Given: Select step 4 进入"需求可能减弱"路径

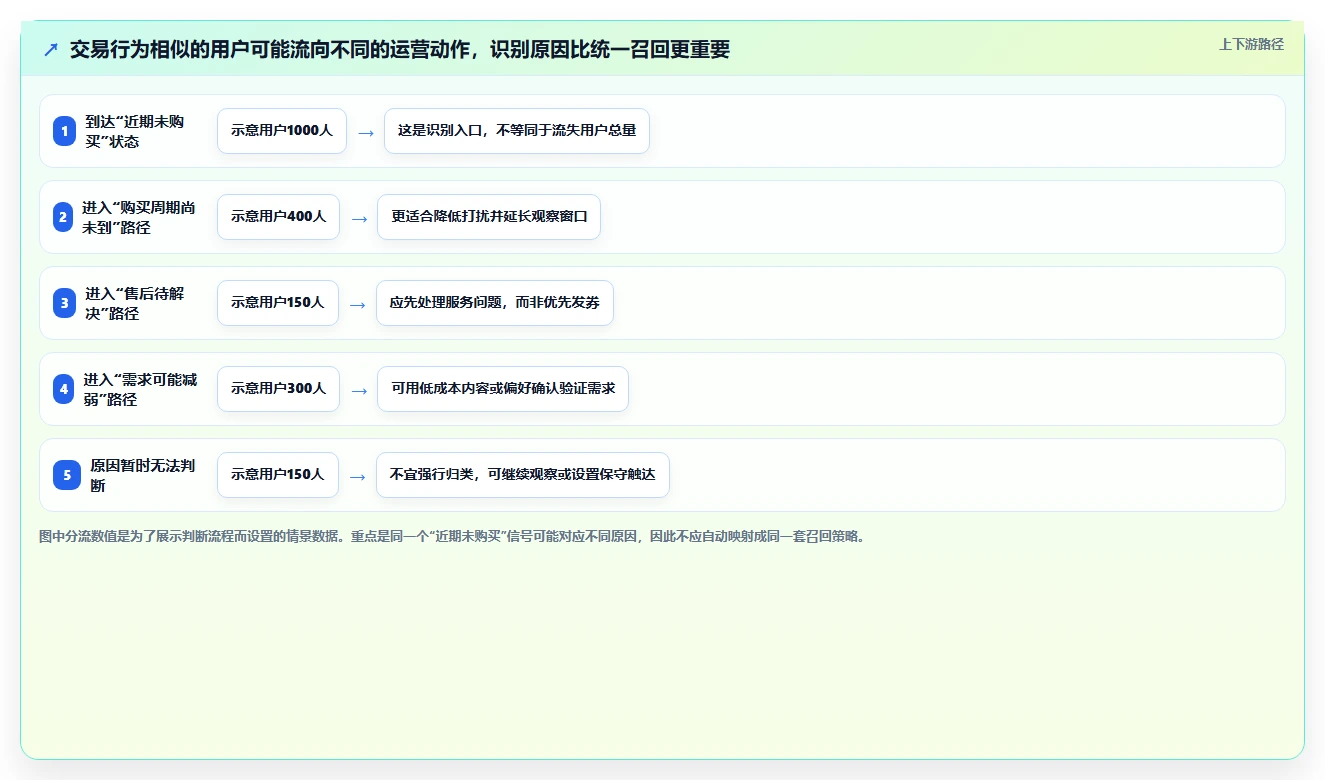Looking at the screenshot, I should pyautogui.click(x=662, y=389).
